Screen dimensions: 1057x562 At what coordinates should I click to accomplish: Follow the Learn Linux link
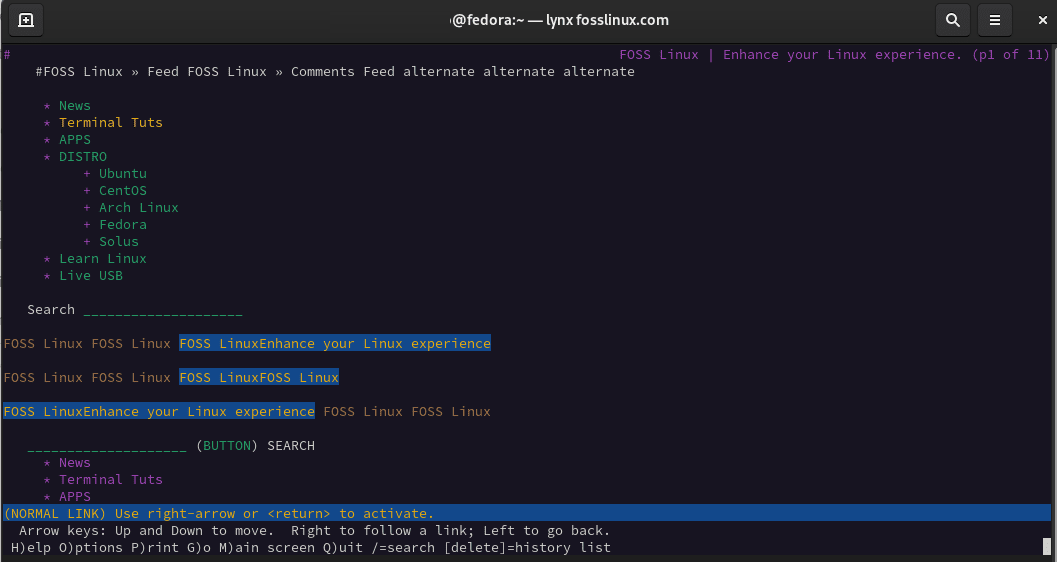[102, 259]
